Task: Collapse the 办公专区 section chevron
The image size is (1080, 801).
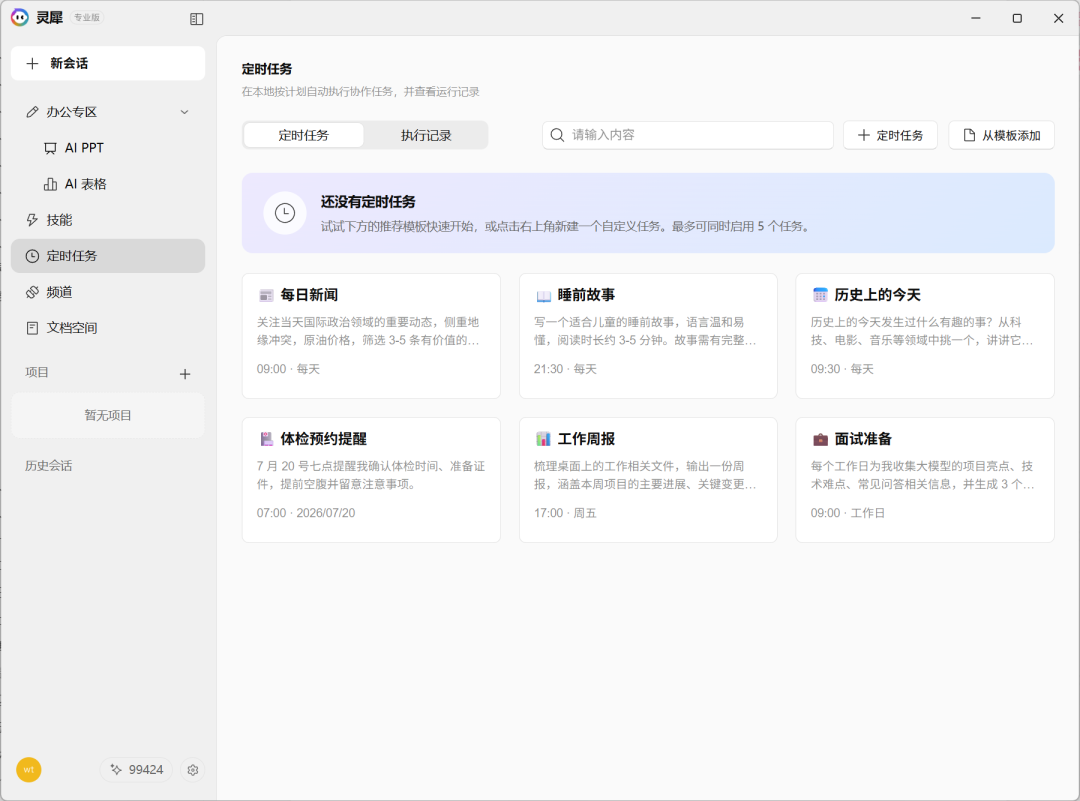Action: point(185,112)
